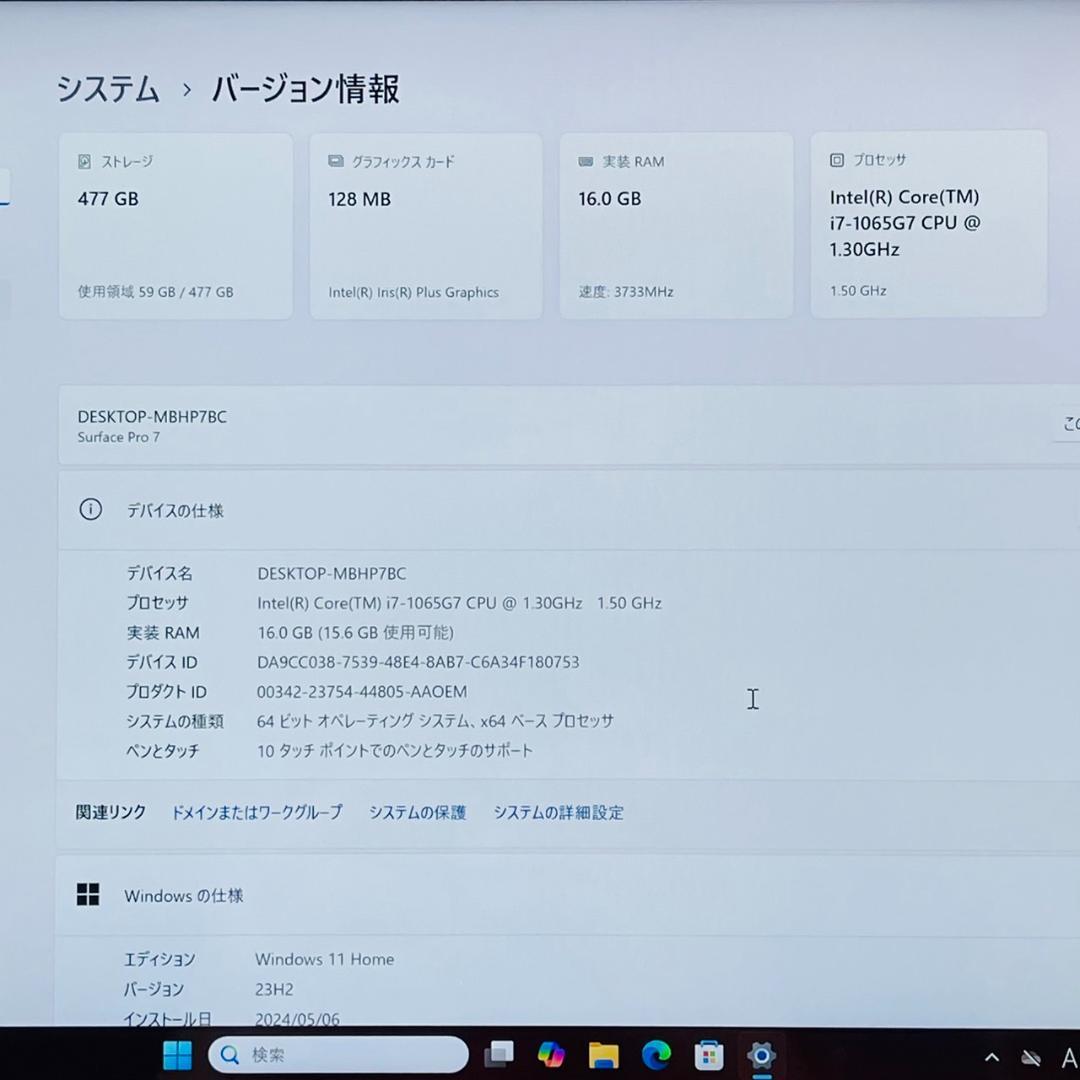The height and width of the screenshot is (1080, 1080).
Task: Open the Windows Start menu
Action: (177, 1054)
